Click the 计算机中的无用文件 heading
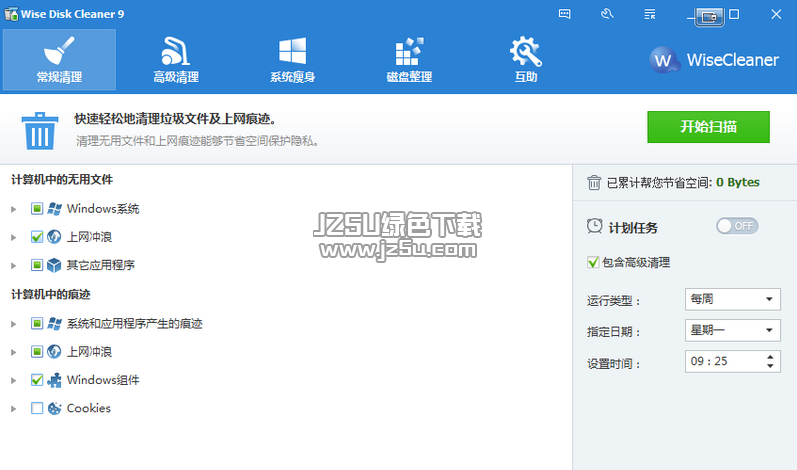 [x=62, y=179]
